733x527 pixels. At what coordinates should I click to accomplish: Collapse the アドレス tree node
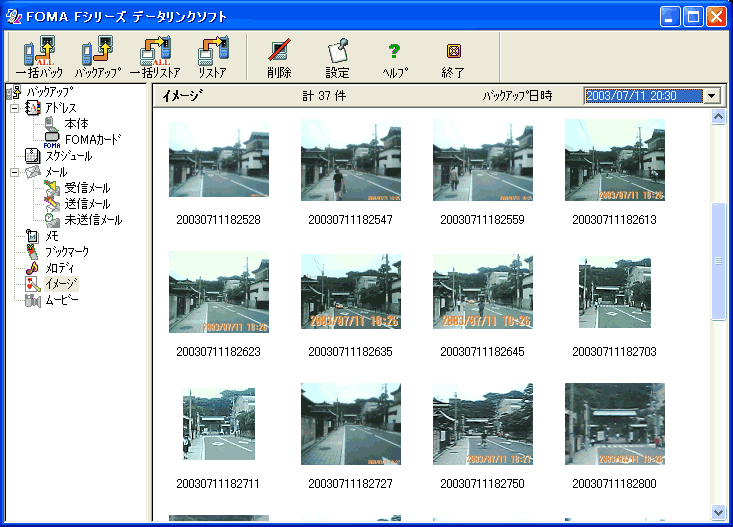(15, 108)
